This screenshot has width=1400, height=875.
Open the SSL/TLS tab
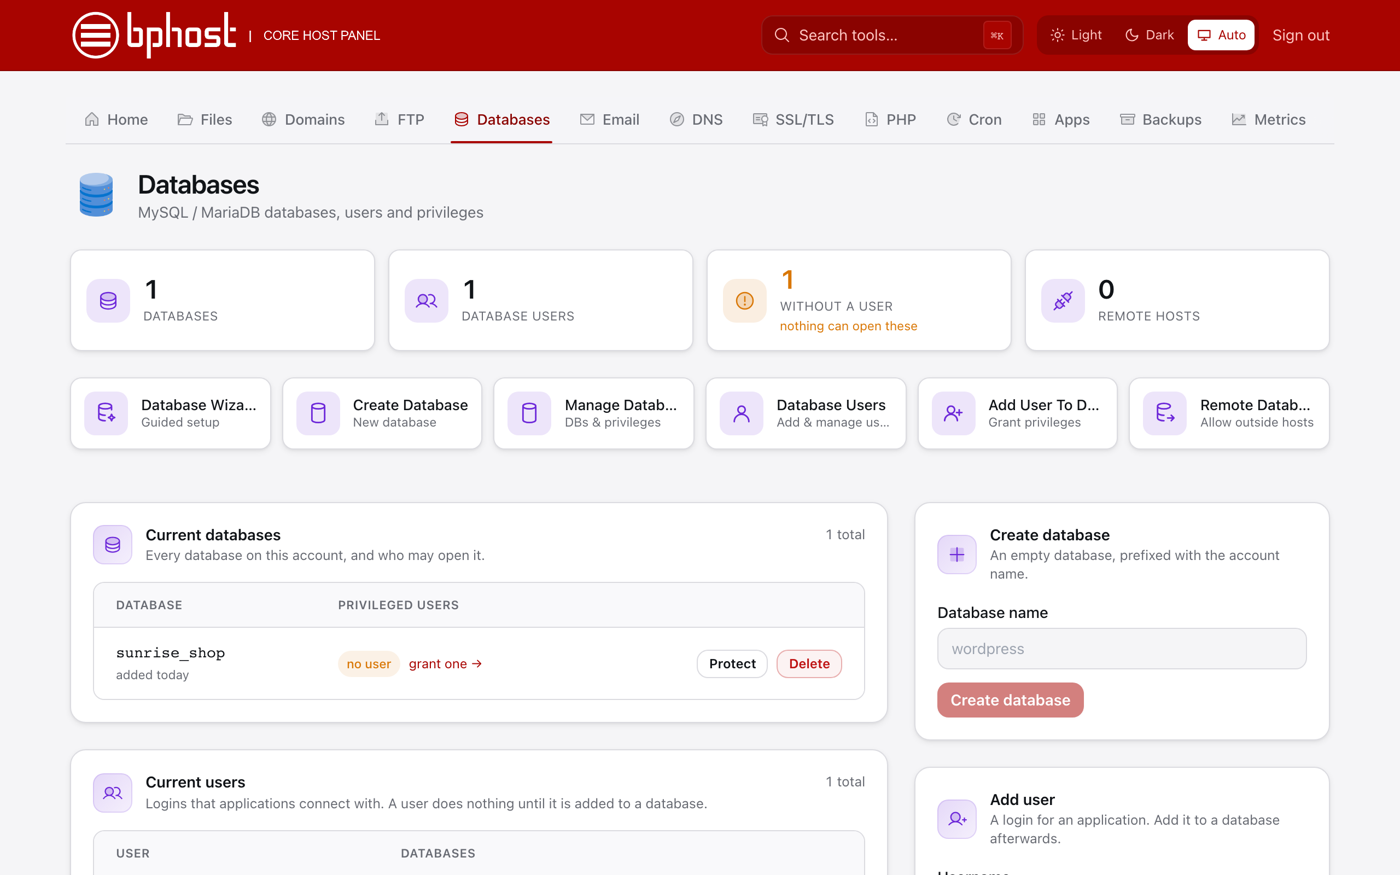[x=793, y=119]
